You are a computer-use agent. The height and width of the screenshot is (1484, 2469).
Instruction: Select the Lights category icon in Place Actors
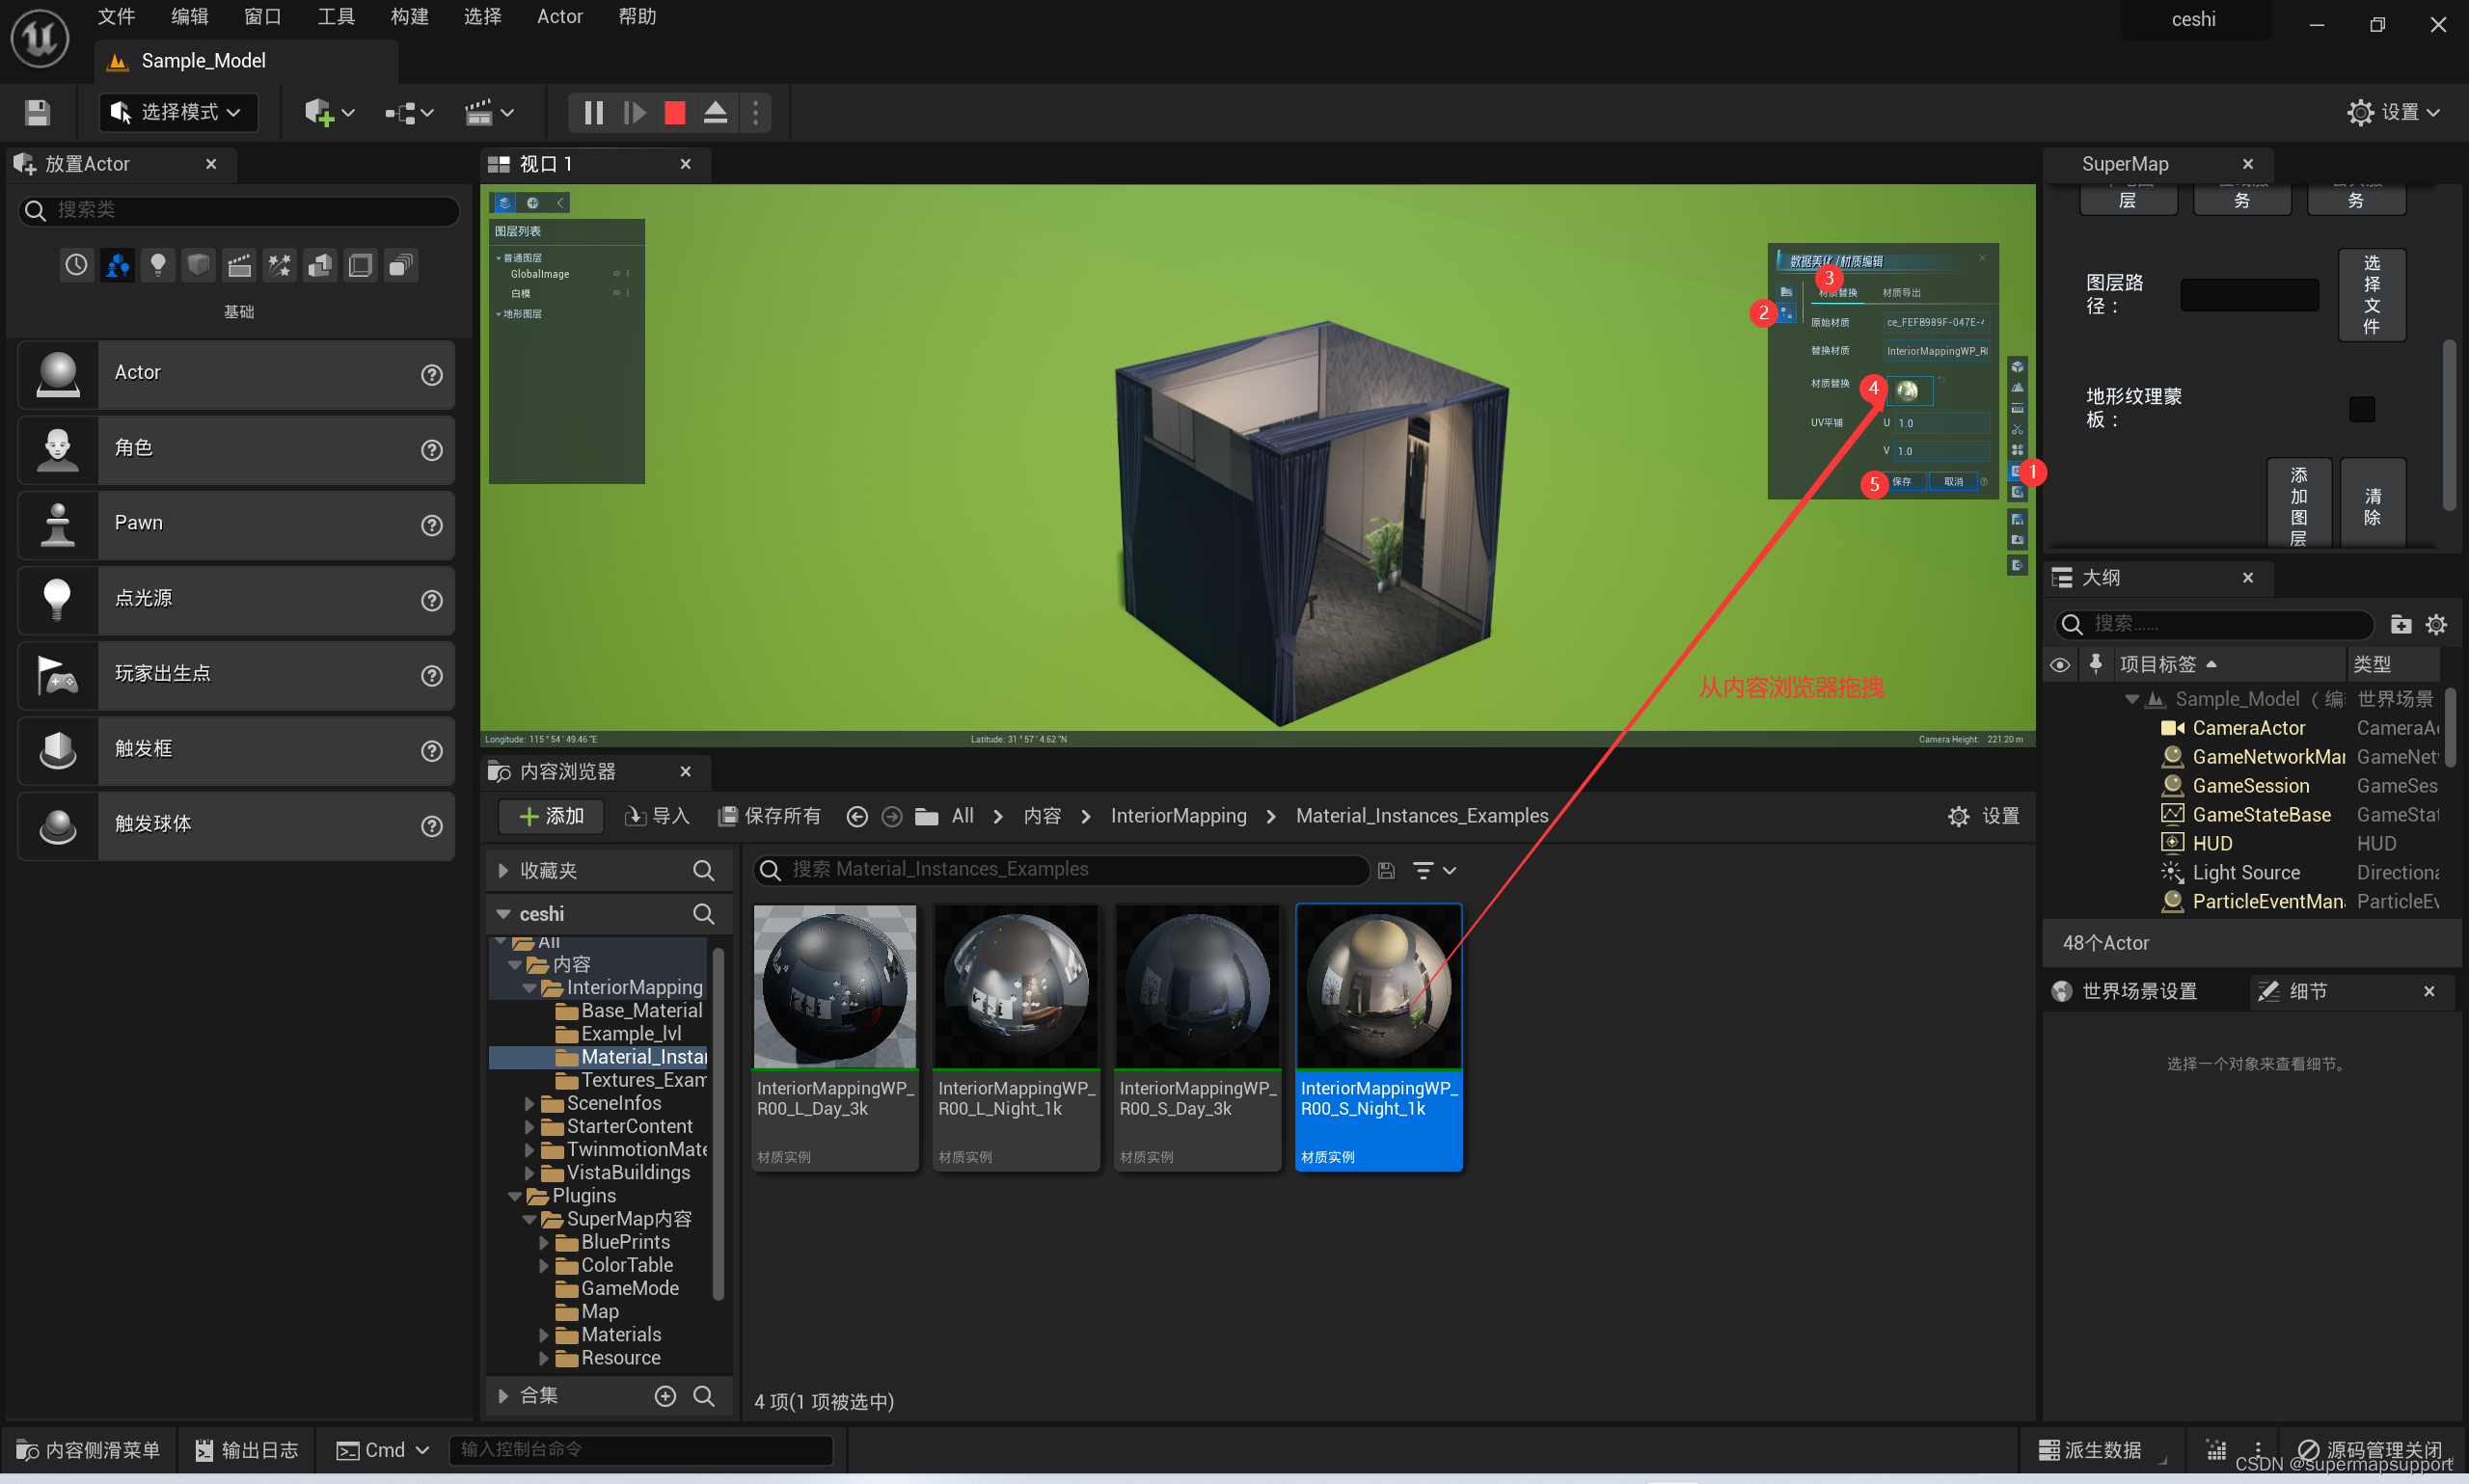pos(158,265)
